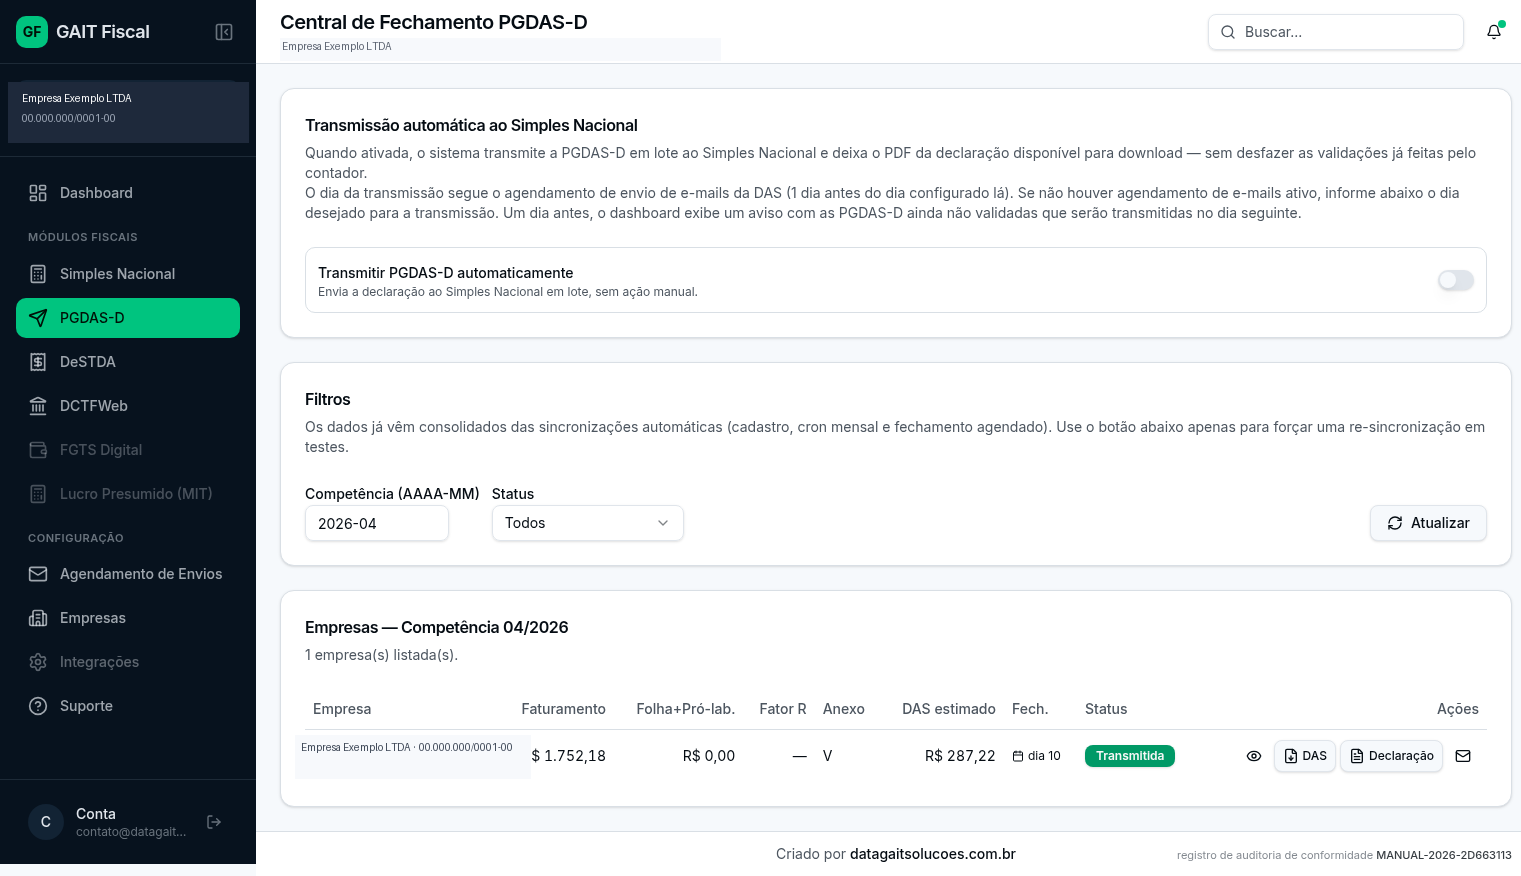Send email for Empresa Exemplo row
Screen dimensions: 1521x876
(1463, 756)
